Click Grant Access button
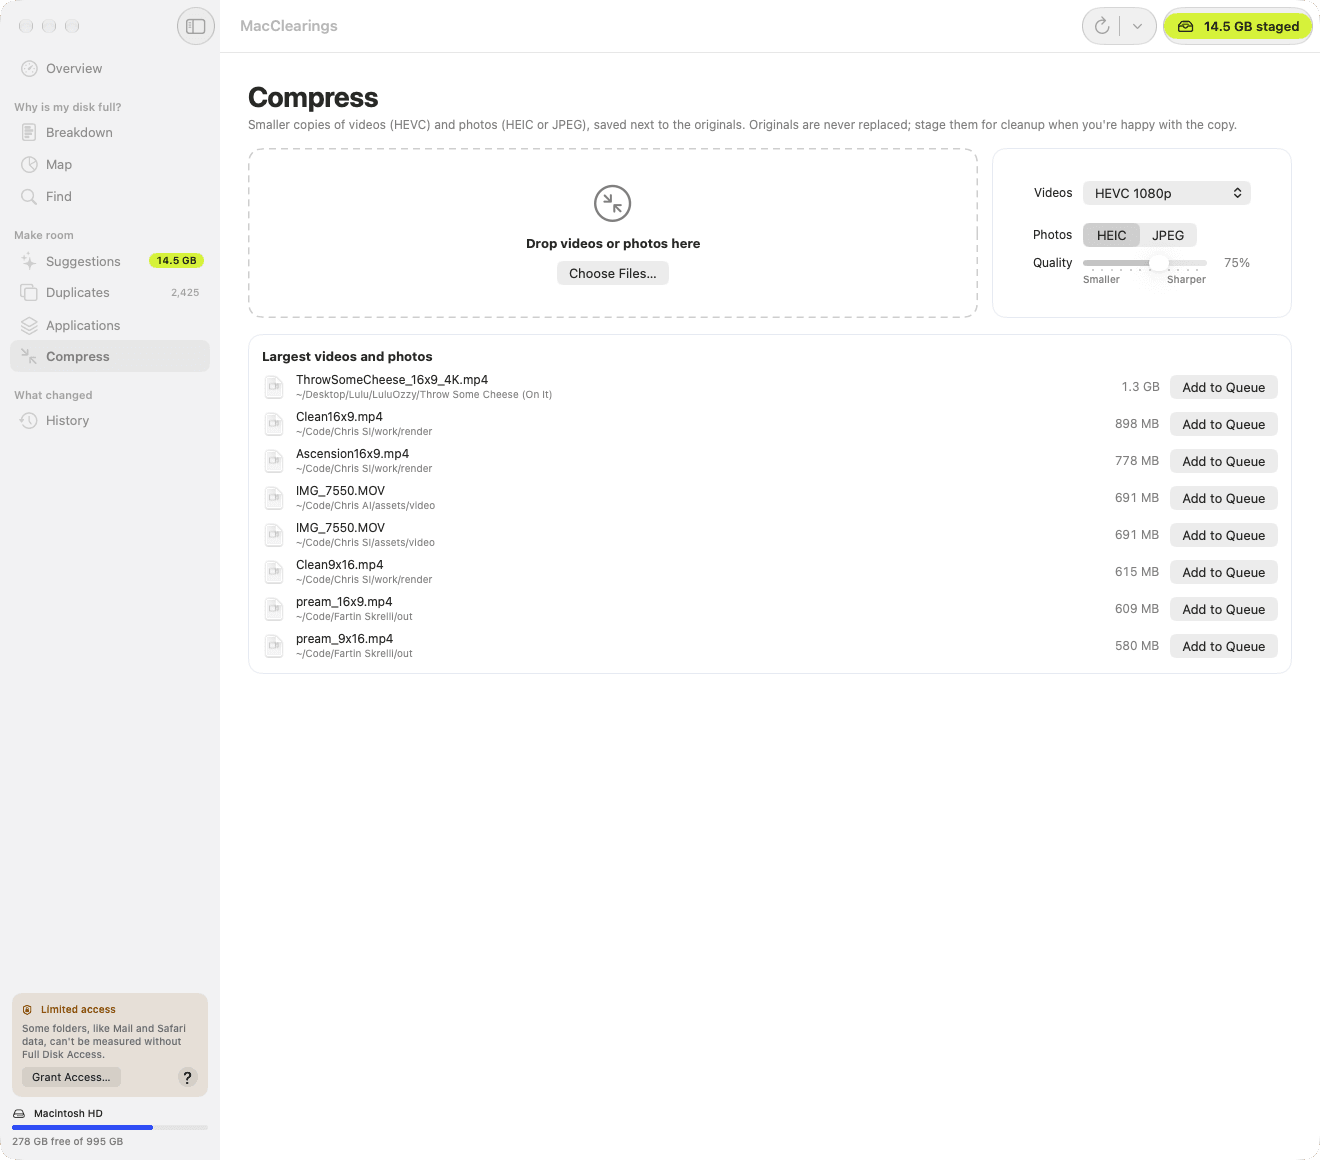1320x1160 pixels. pos(71,1077)
